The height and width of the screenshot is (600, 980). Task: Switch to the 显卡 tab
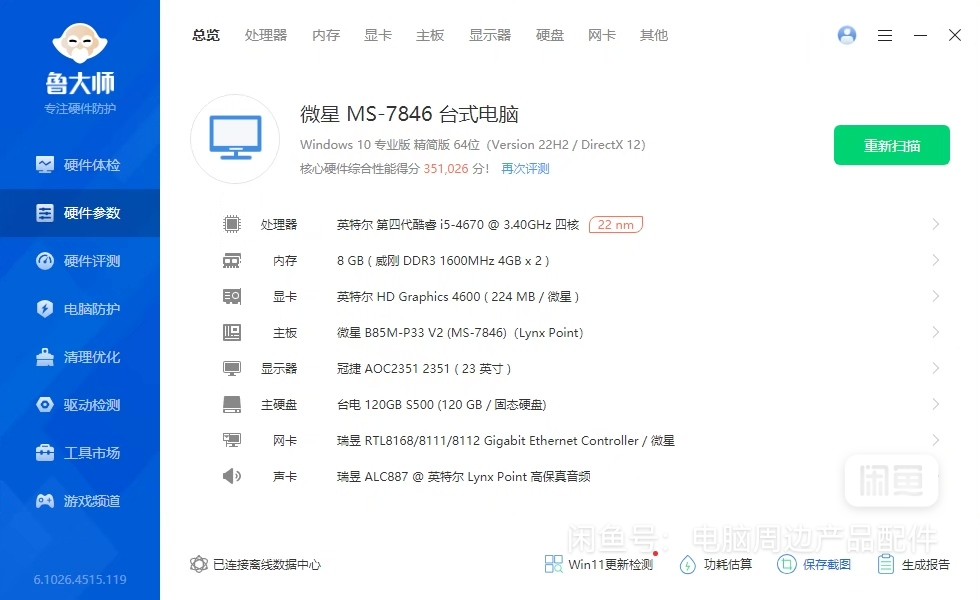[x=378, y=36]
